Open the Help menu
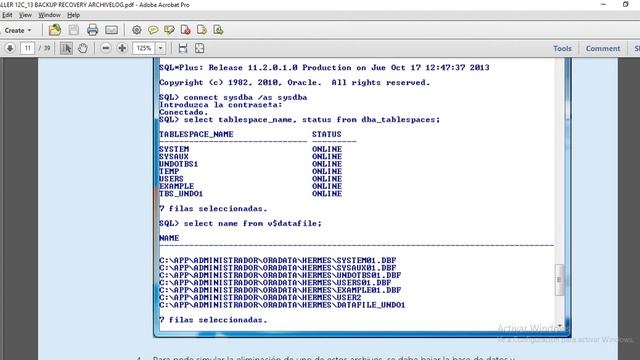Viewport: 640px width, 360px height. coord(73,15)
